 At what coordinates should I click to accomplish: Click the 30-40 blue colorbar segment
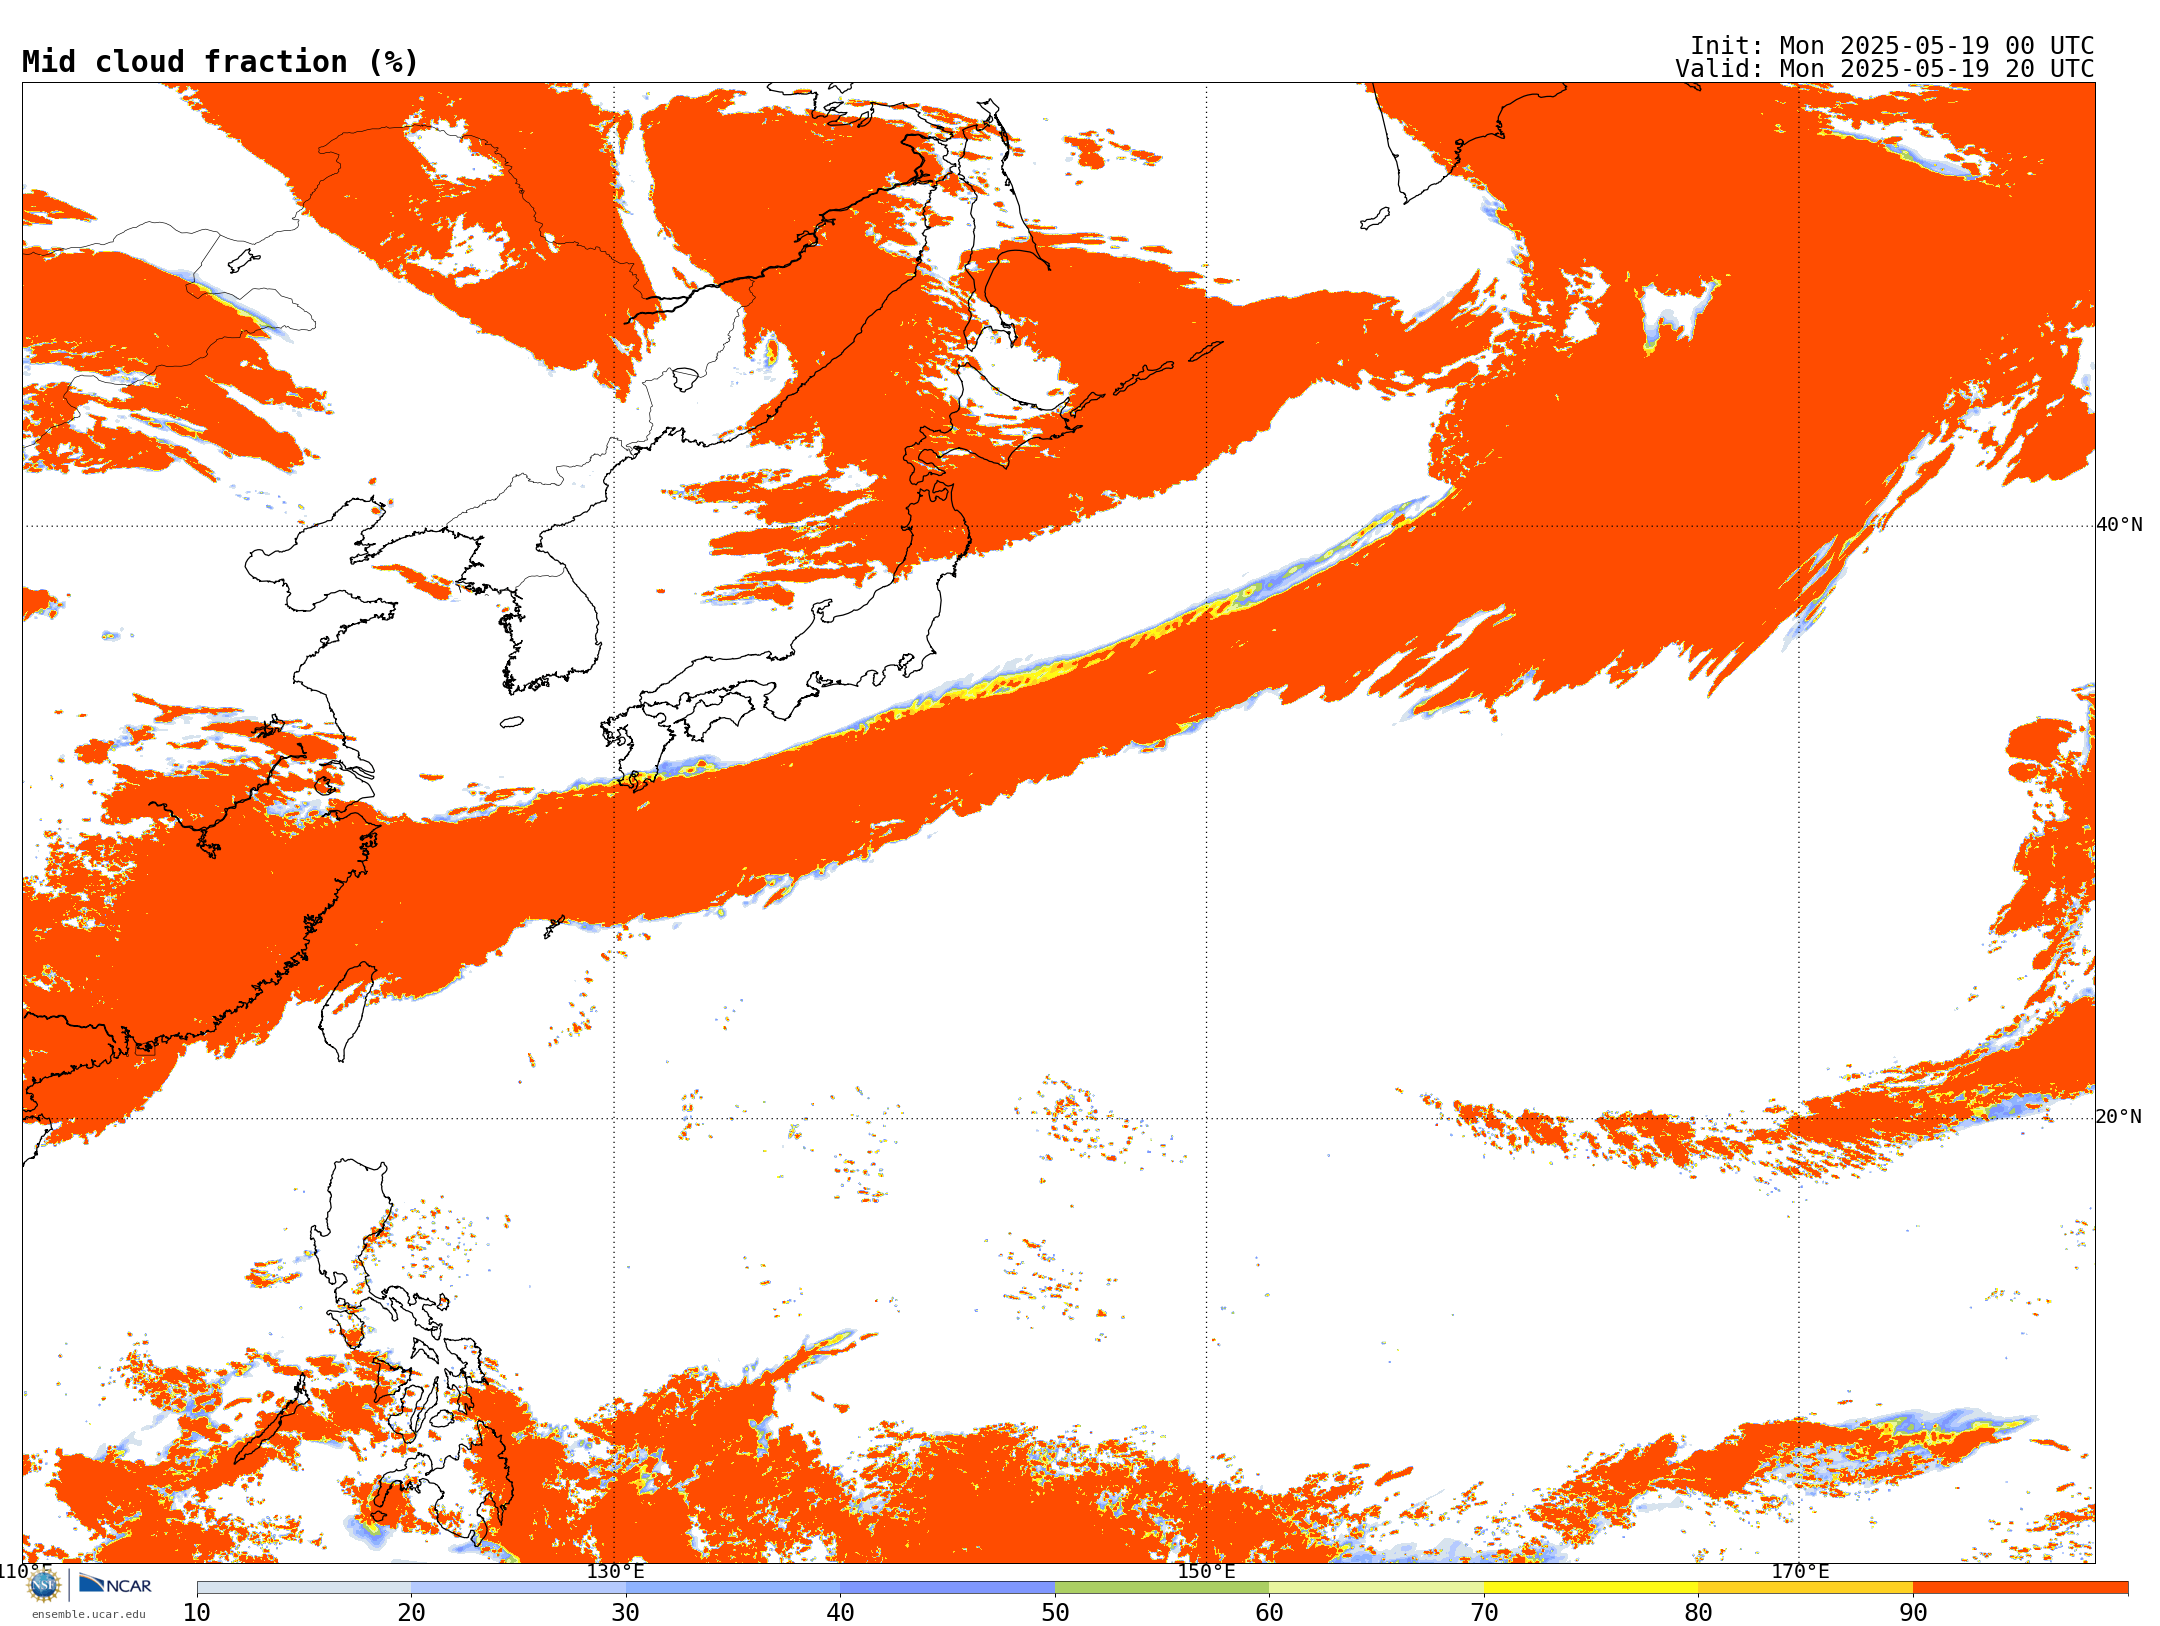(733, 1588)
